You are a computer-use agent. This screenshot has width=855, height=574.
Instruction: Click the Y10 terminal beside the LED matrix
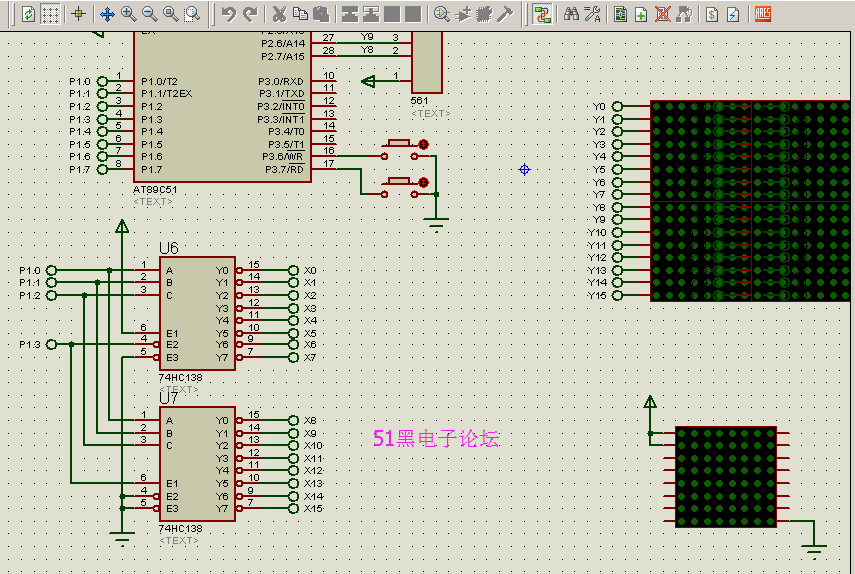[x=617, y=233]
